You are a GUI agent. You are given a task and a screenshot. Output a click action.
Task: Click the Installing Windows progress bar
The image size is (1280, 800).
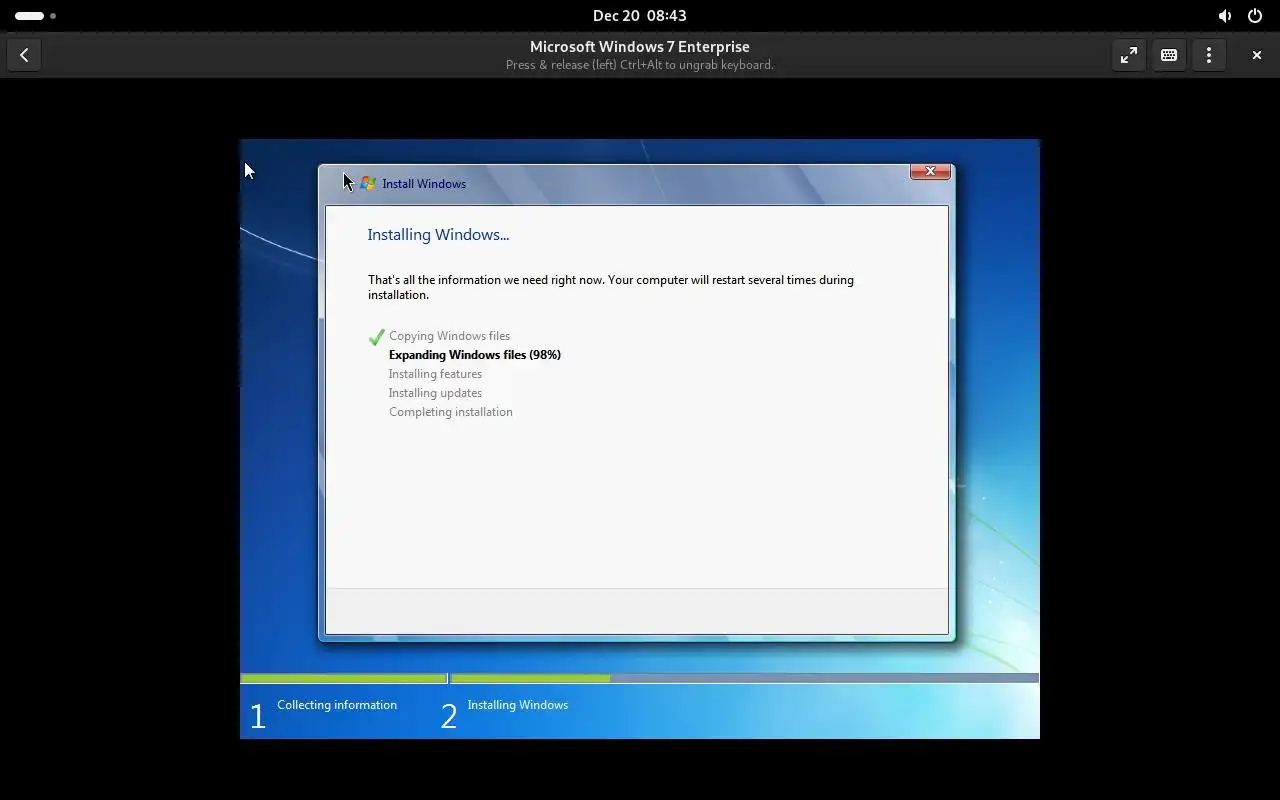[745, 678]
